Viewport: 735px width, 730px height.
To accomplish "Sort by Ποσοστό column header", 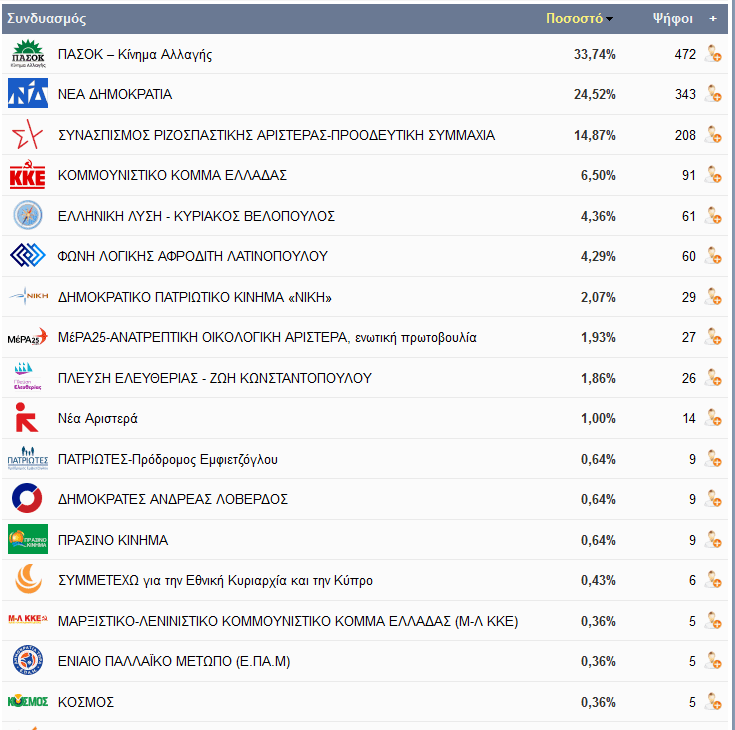I will (x=574, y=18).
